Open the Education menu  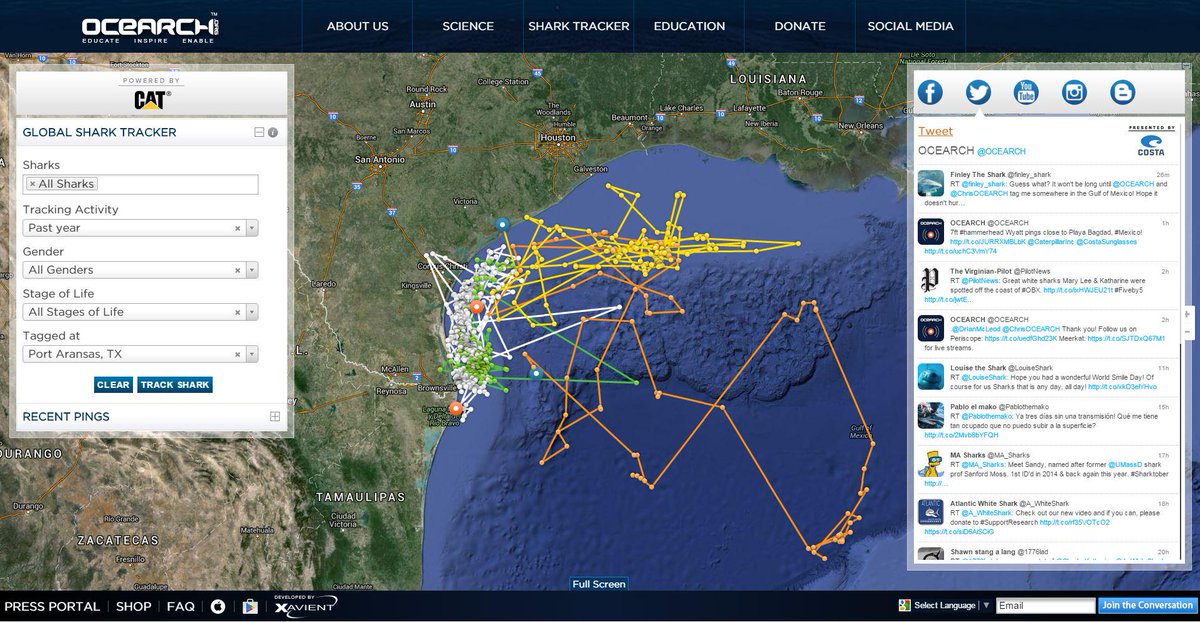click(x=689, y=26)
